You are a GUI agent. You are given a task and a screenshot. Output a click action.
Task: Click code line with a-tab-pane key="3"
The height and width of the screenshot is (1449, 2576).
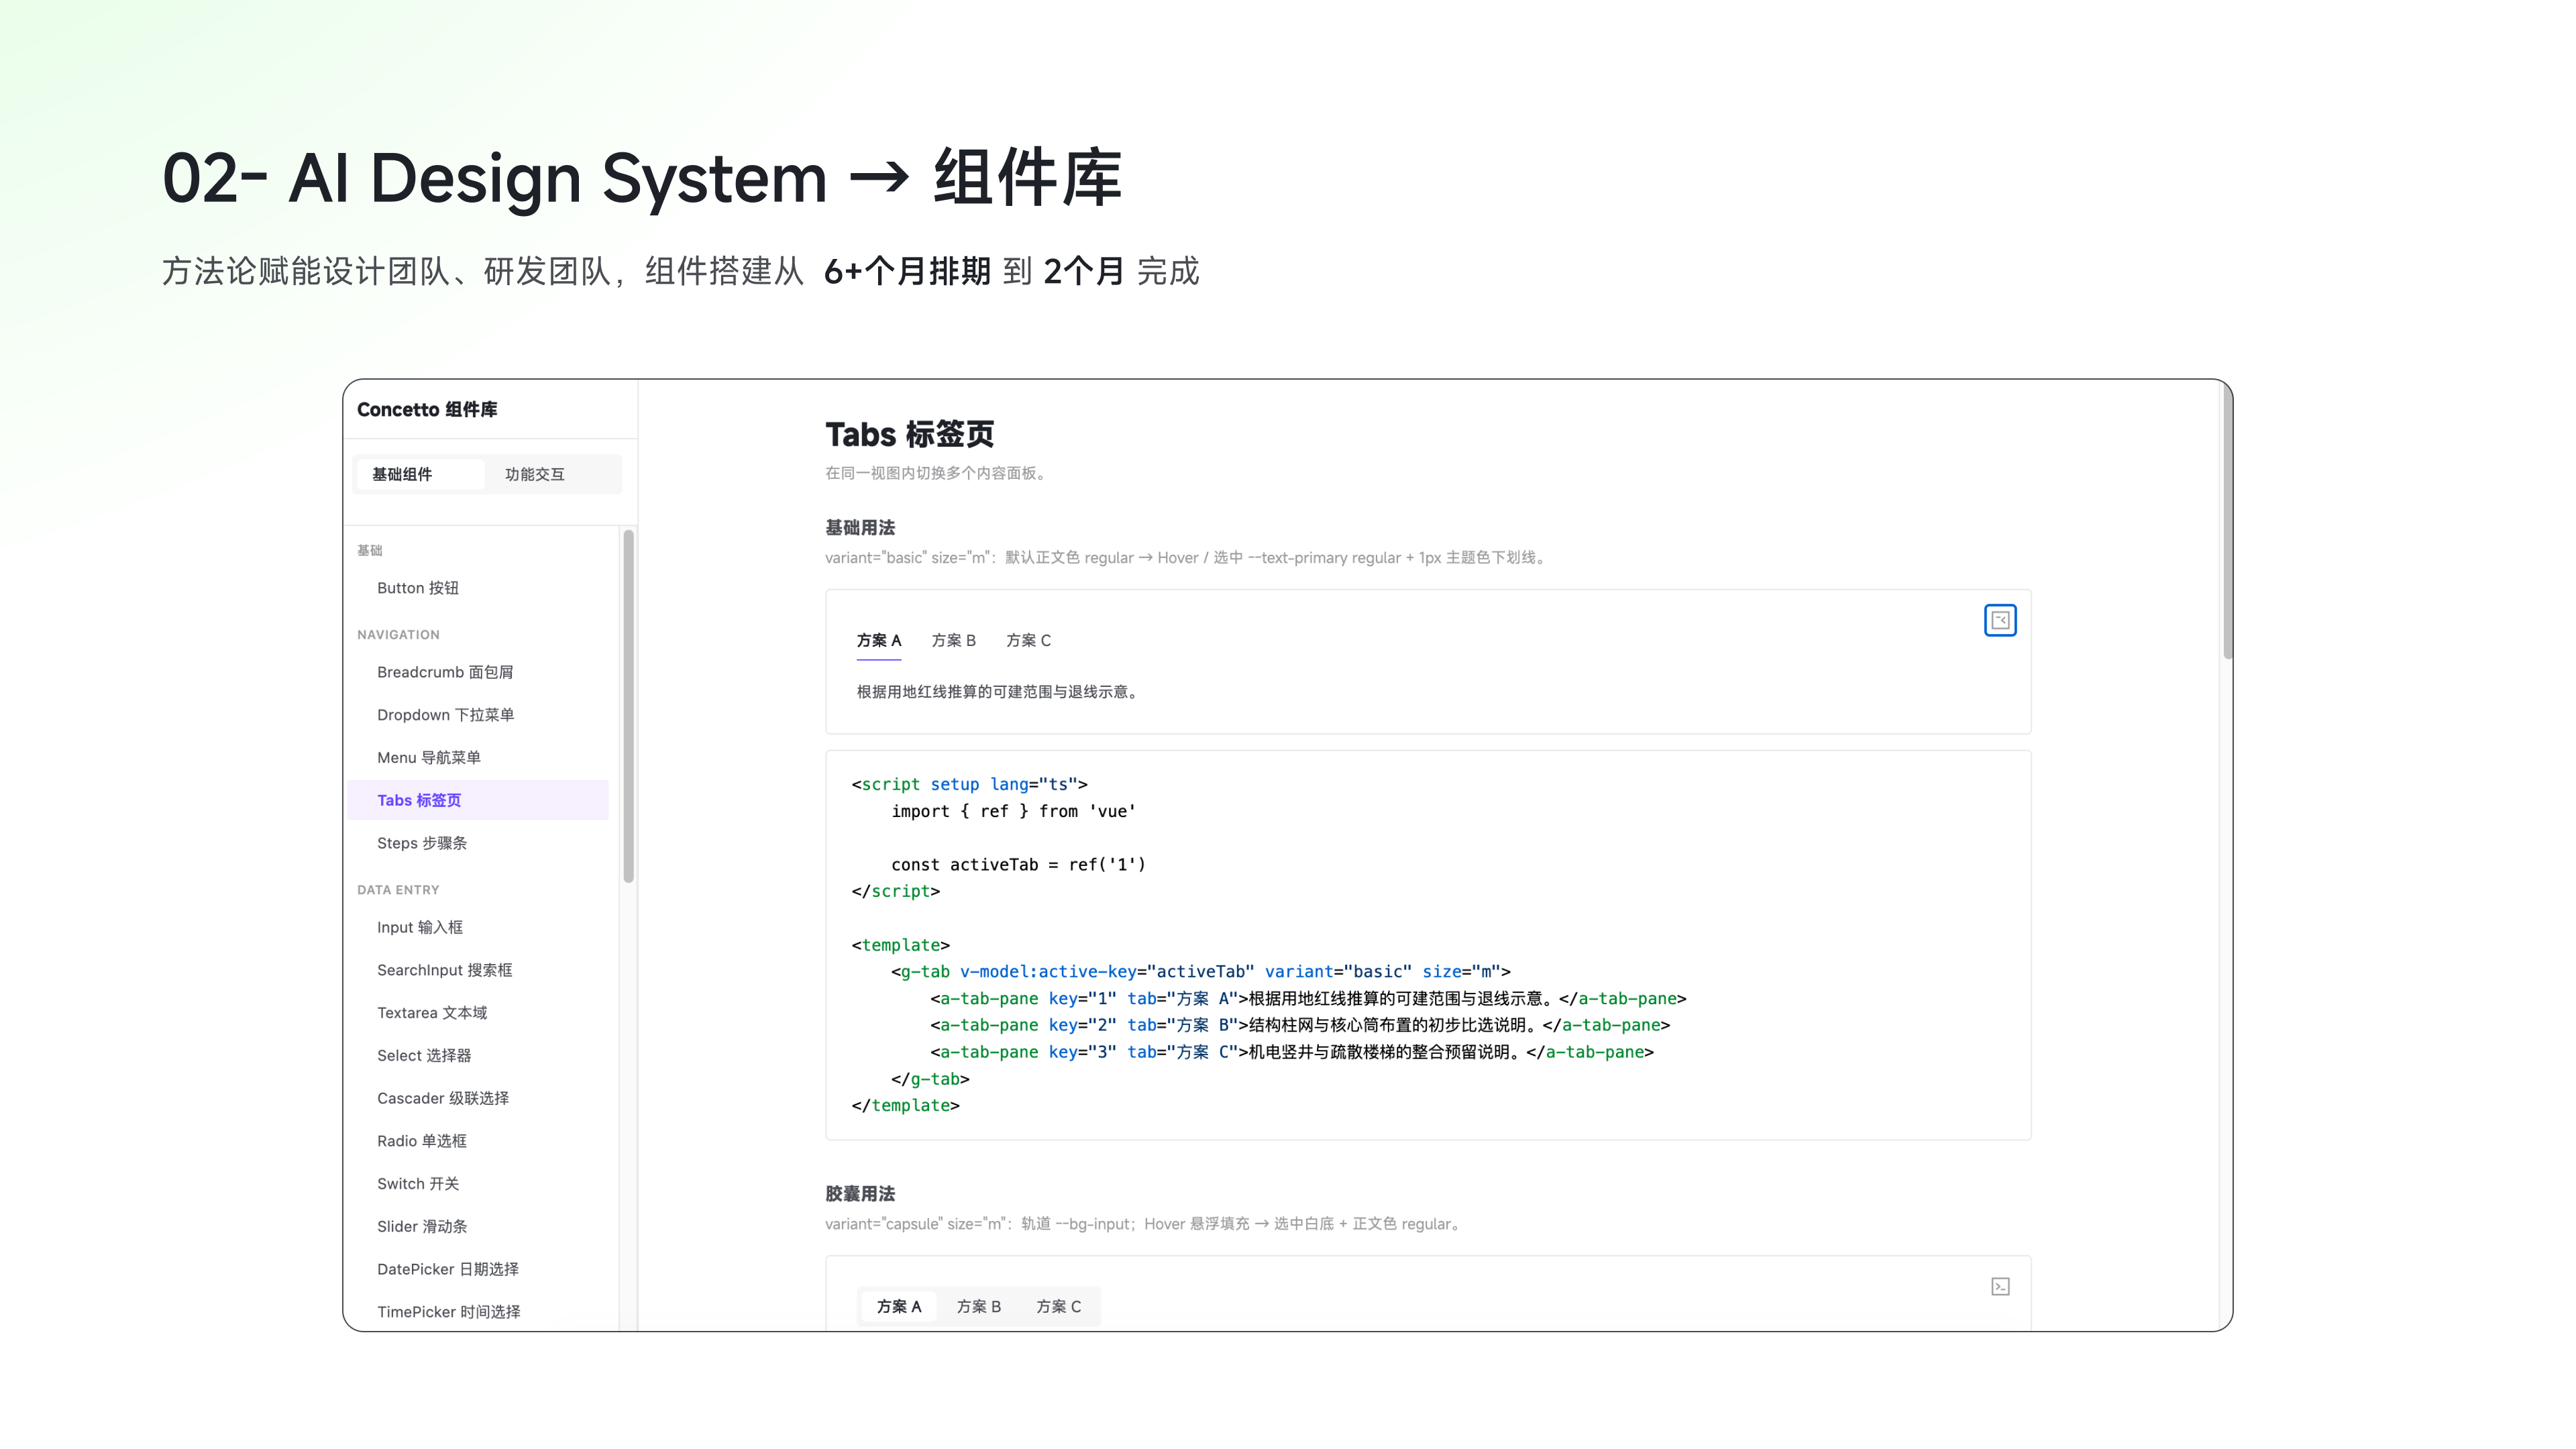click(1292, 1052)
